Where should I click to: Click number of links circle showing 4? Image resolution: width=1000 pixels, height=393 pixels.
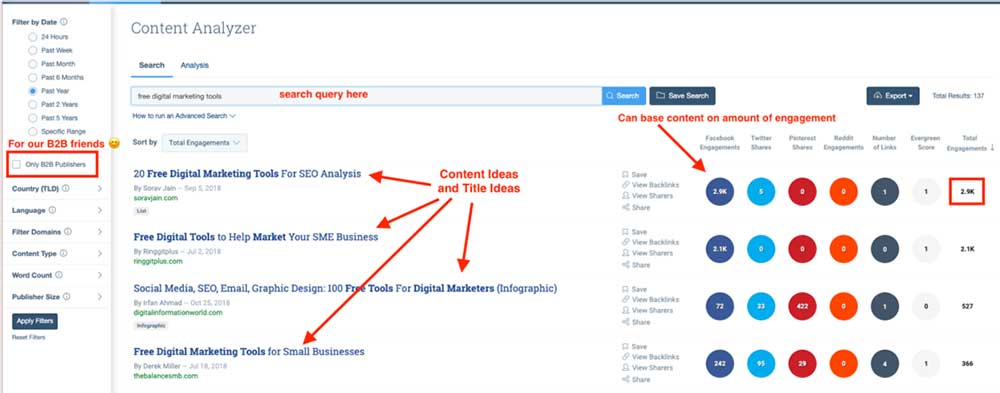(885, 364)
